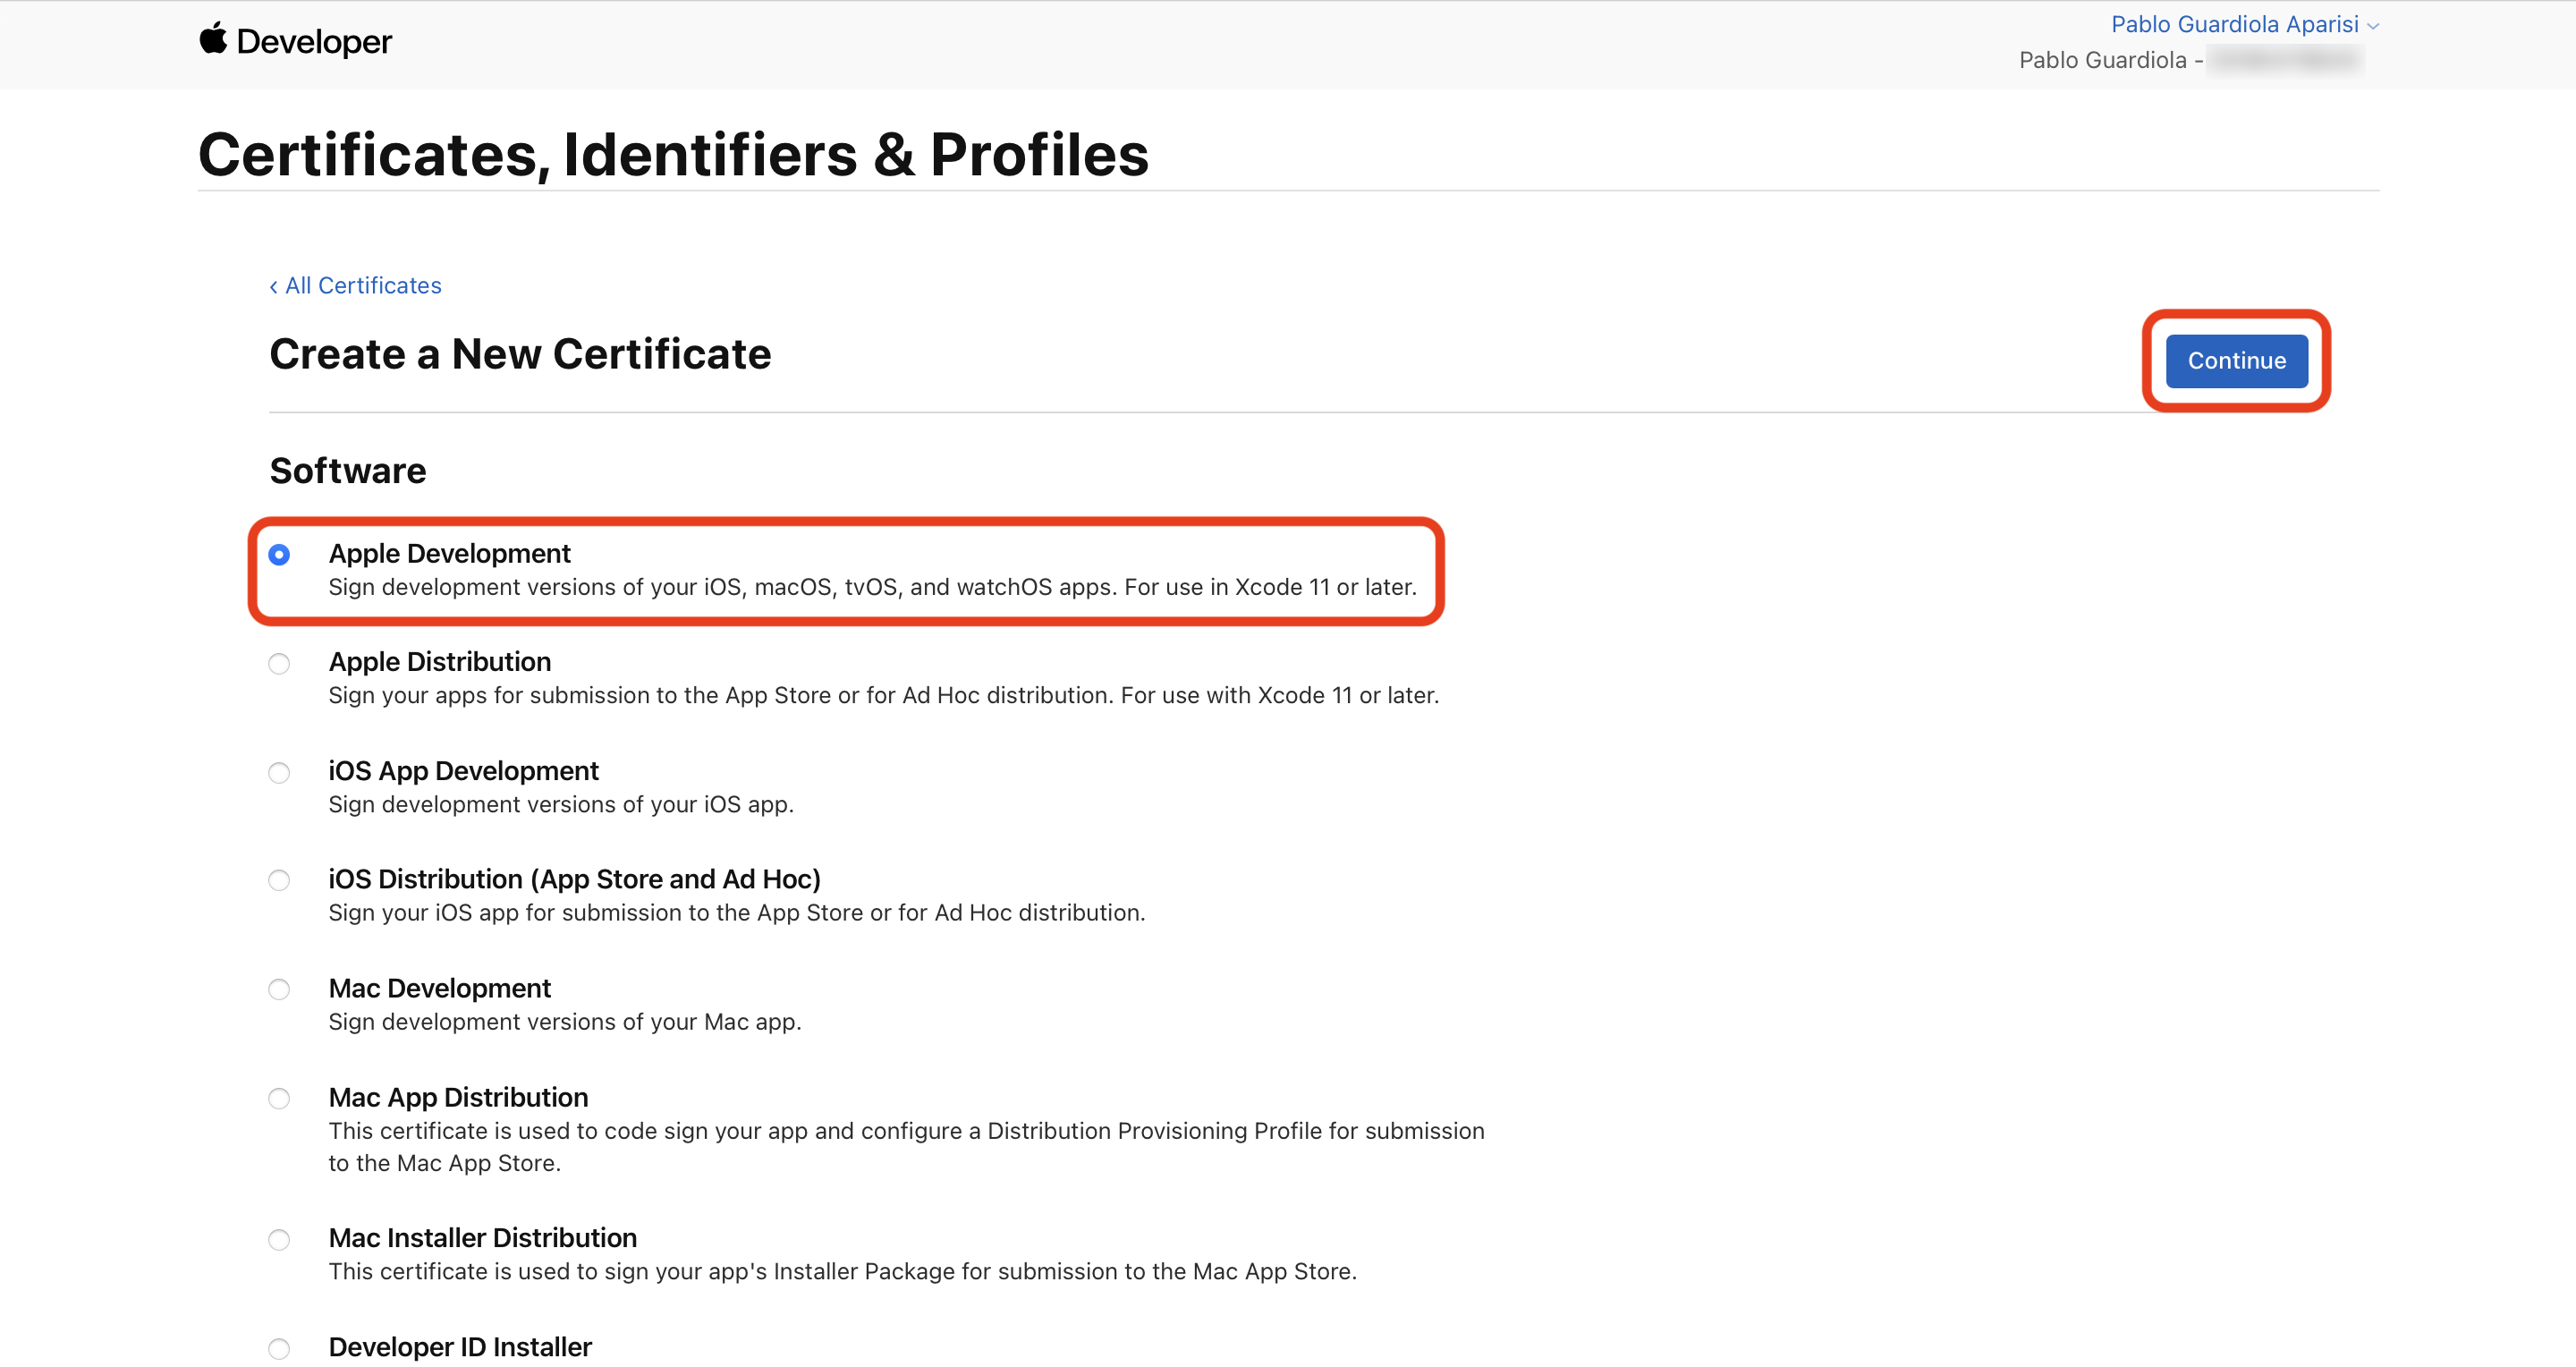The image size is (2576, 1367).
Task: Click the Apple Distribution label text
Action: click(440, 662)
